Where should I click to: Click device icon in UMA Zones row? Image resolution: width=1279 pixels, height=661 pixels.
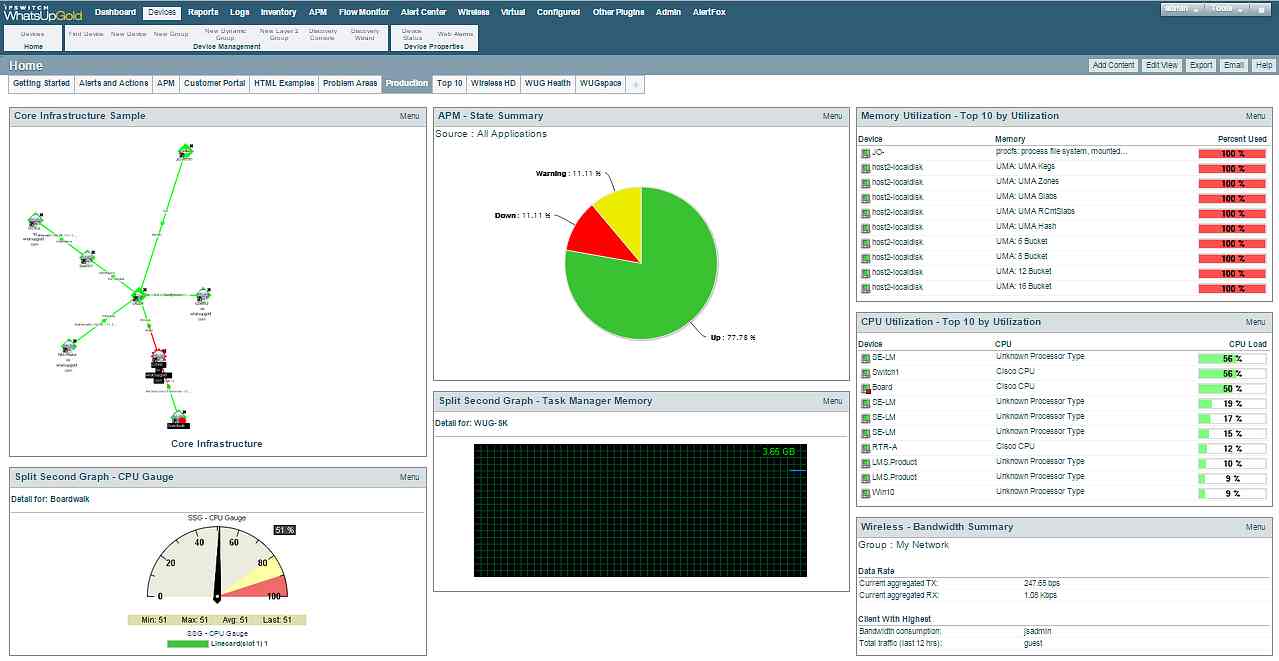click(x=866, y=183)
